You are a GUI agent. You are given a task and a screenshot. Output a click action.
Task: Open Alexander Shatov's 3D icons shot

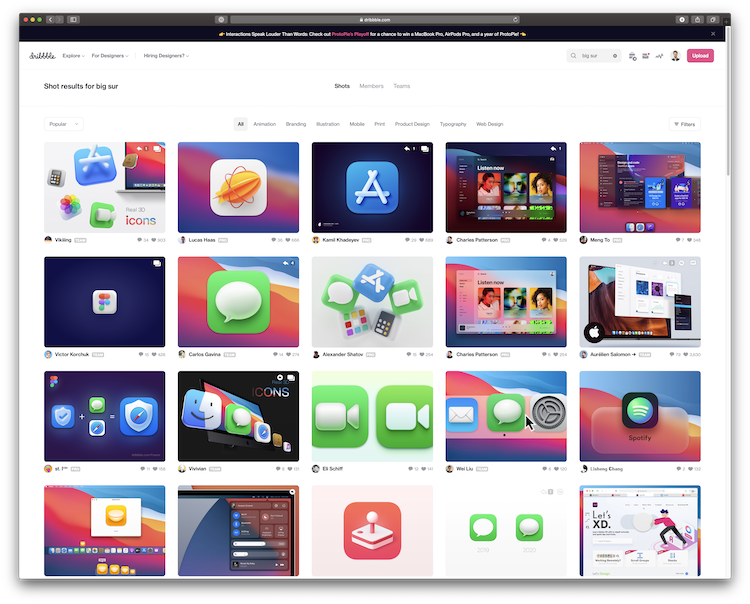coord(372,302)
